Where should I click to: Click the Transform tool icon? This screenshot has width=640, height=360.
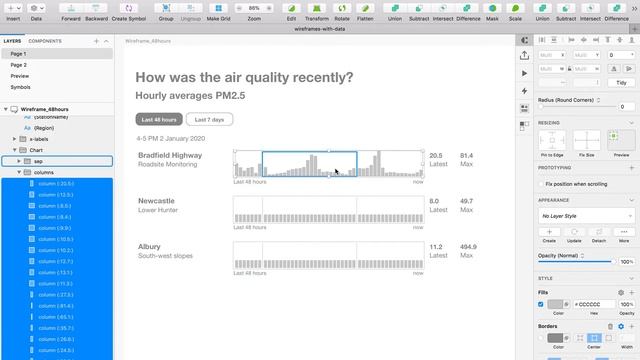point(317,8)
